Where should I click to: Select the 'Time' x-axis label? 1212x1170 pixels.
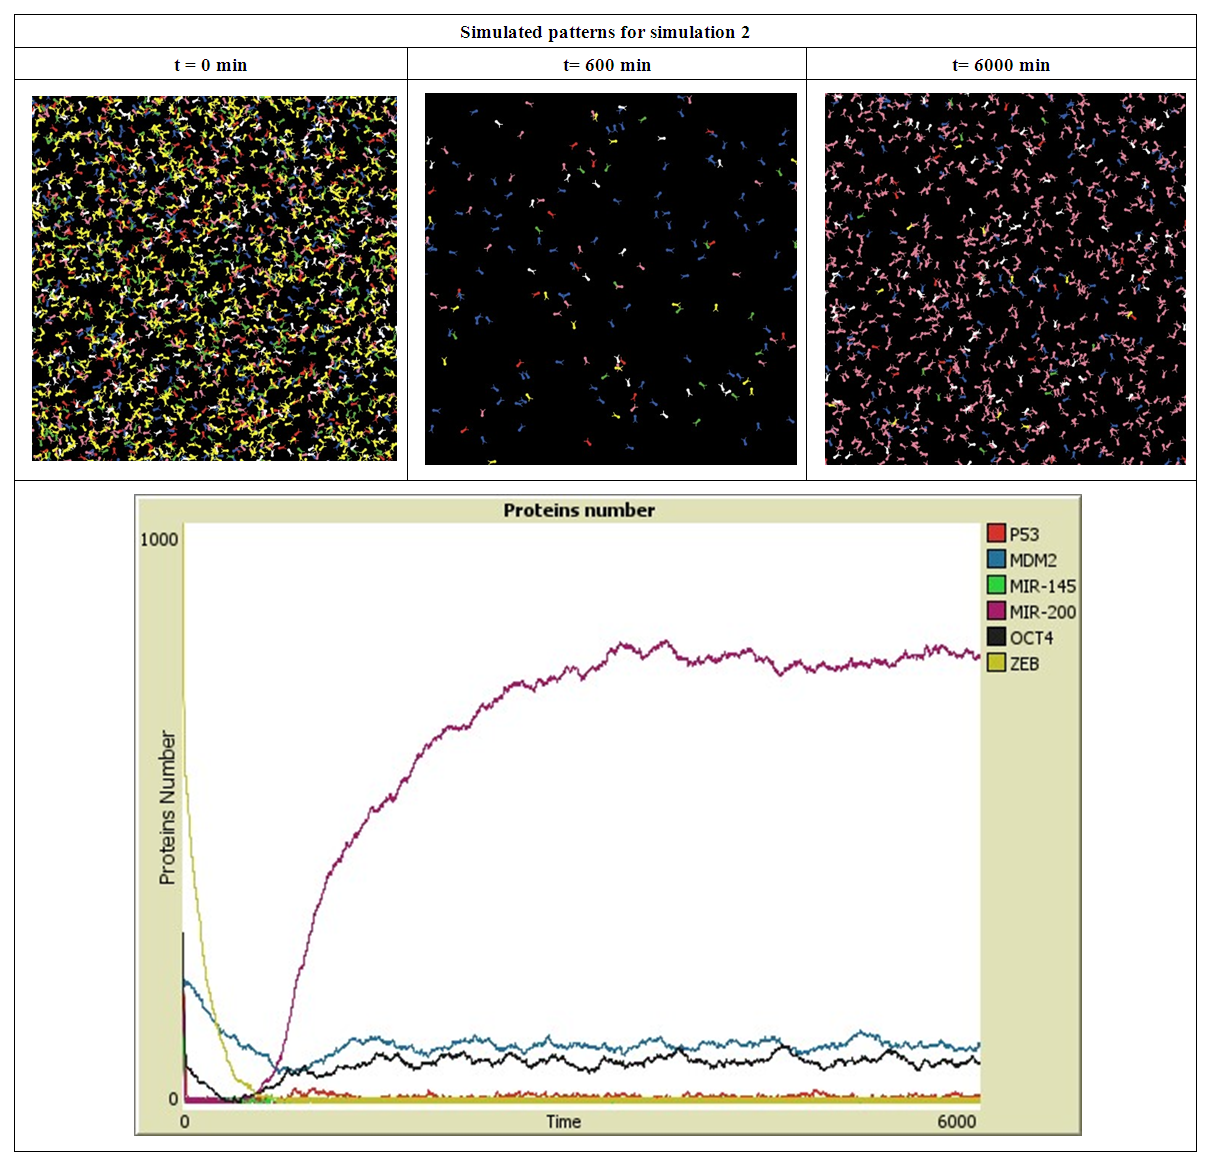click(563, 1121)
